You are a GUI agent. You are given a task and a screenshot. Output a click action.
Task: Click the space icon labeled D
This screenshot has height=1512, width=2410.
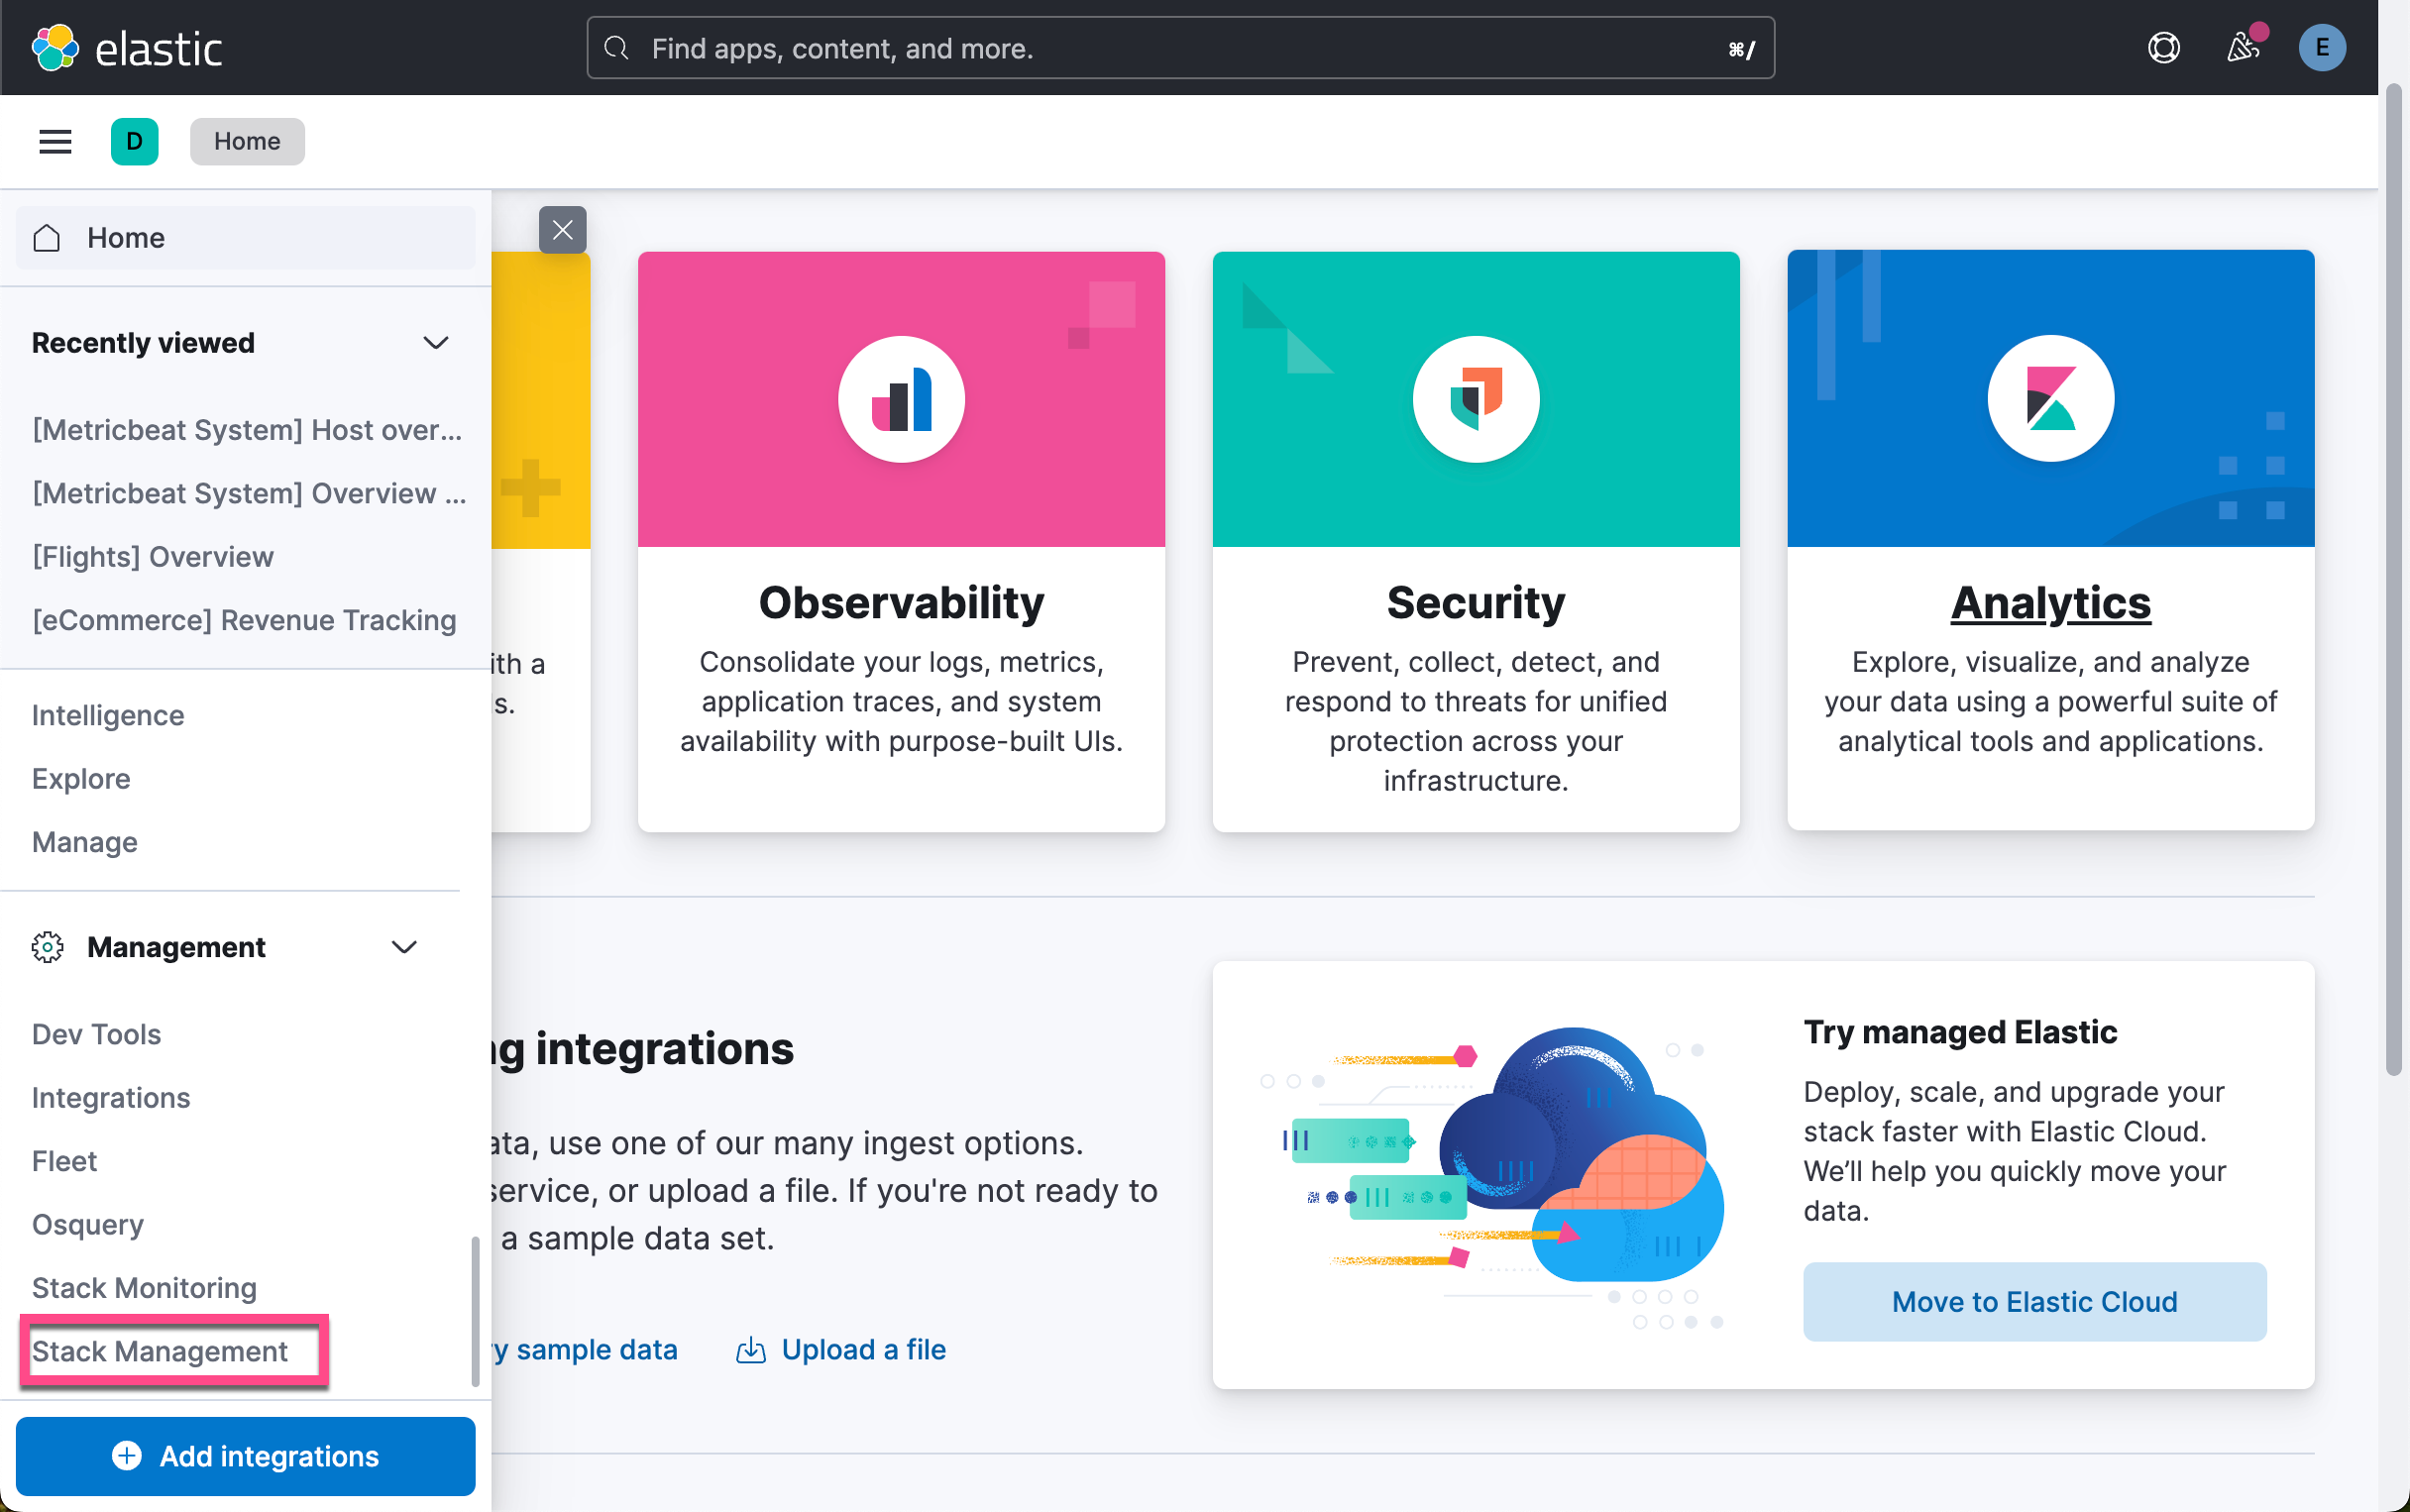tap(134, 141)
